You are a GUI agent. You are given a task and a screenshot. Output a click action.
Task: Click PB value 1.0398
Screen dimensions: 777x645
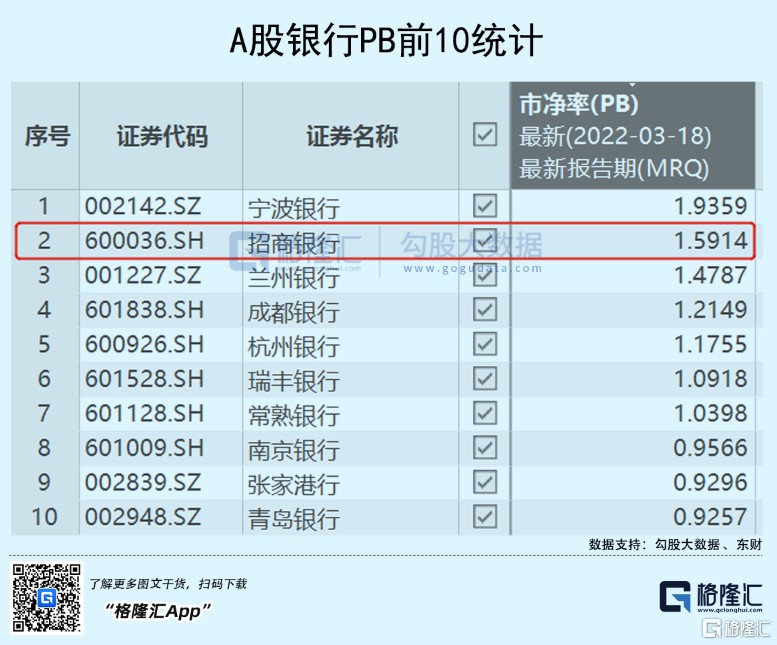point(711,414)
